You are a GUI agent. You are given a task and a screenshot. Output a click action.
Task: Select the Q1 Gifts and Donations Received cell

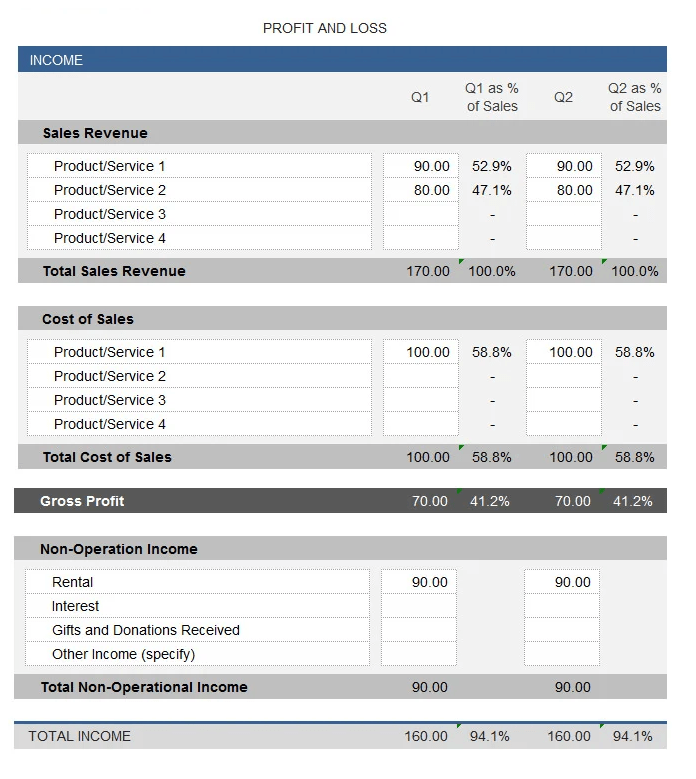tap(419, 630)
